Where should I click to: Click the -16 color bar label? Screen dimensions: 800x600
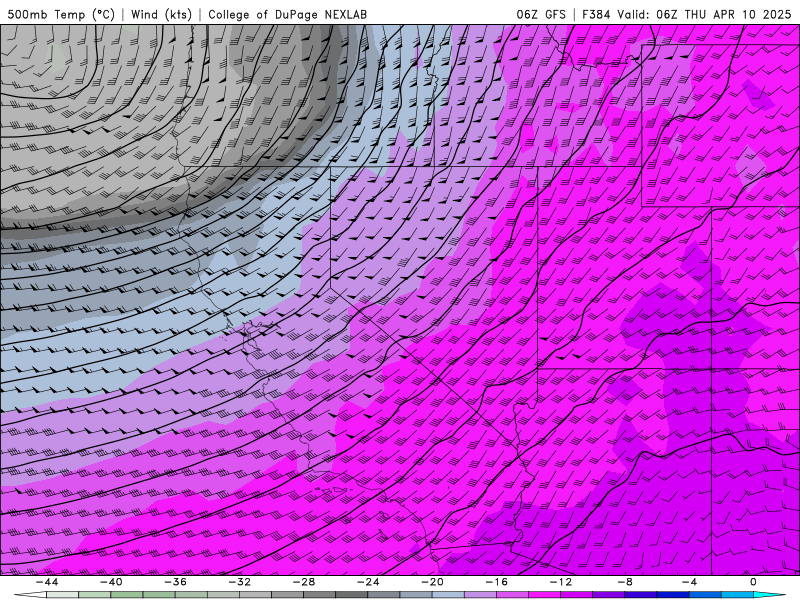(x=497, y=582)
